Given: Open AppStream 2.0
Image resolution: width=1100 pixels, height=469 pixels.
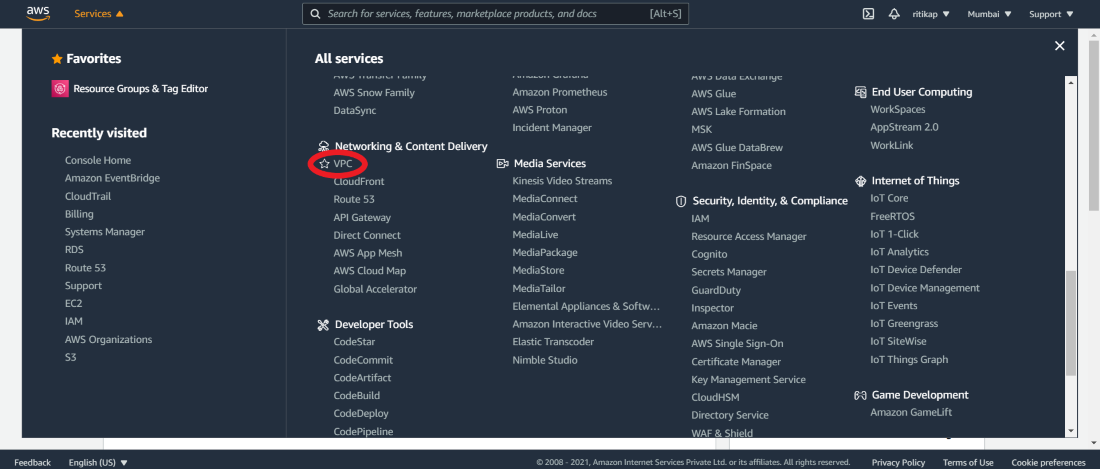Looking at the screenshot, I should pyautogui.click(x=904, y=127).
